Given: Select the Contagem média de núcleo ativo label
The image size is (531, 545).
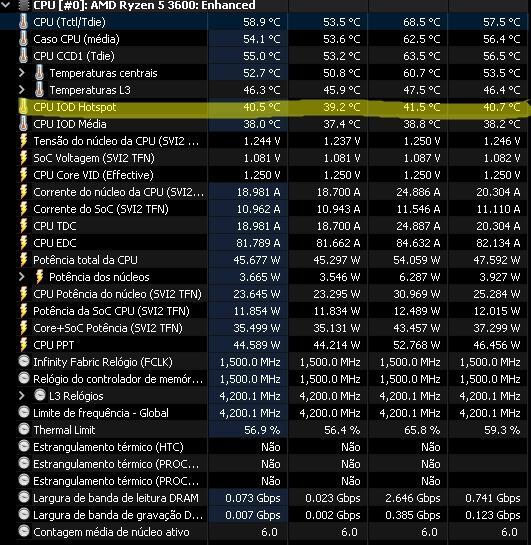Looking at the screenshot, I should pyautogui.click(x=111, y=532).
